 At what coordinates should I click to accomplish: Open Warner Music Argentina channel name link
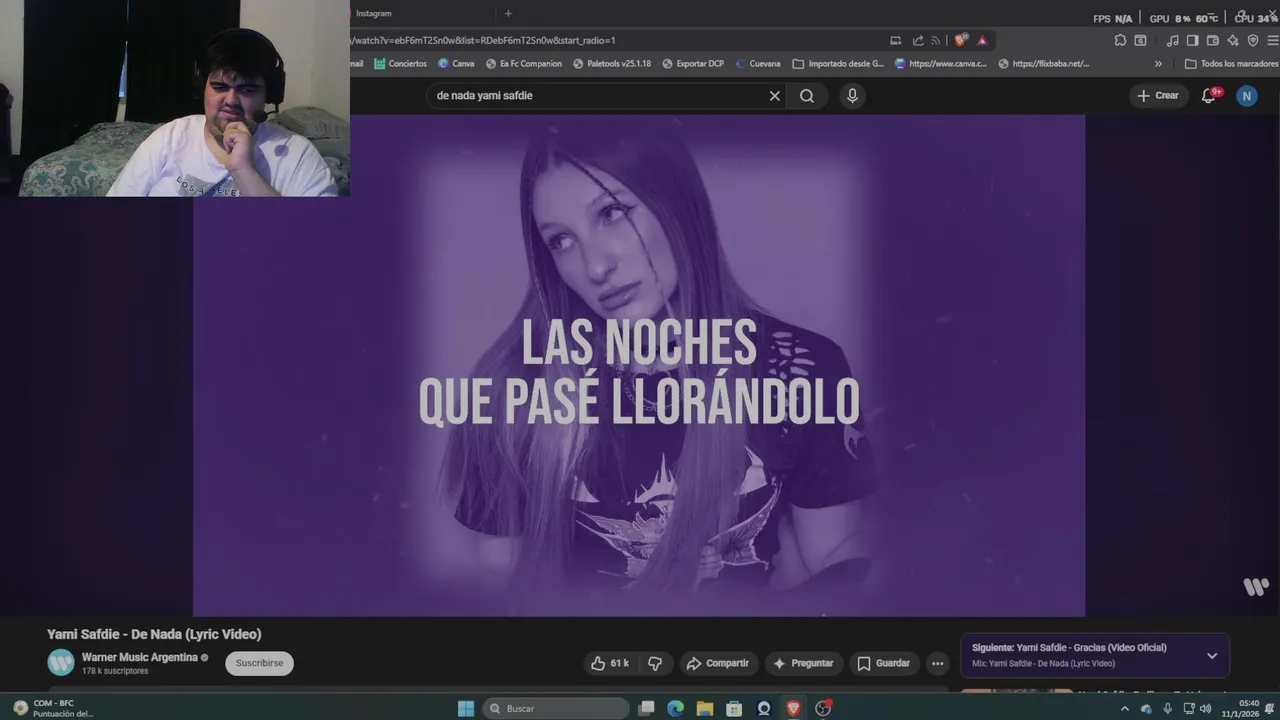click(140, 657)
